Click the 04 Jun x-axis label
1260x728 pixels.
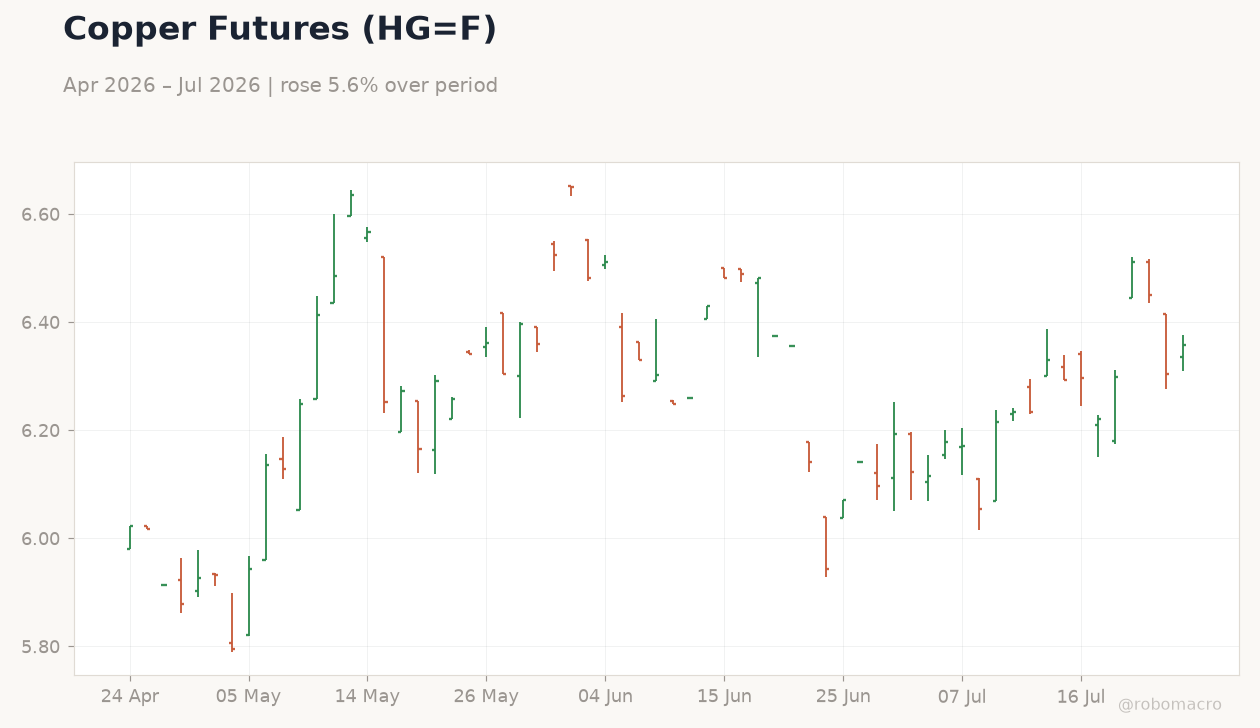click(x=605, y=697)
